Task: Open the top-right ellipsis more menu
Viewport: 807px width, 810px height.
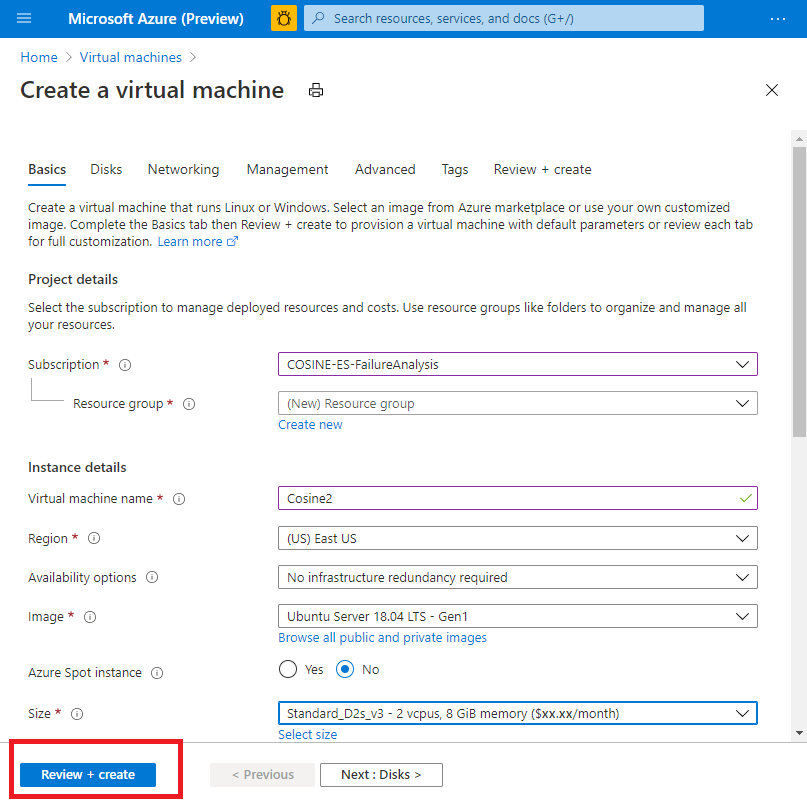Action: (778, 19)
